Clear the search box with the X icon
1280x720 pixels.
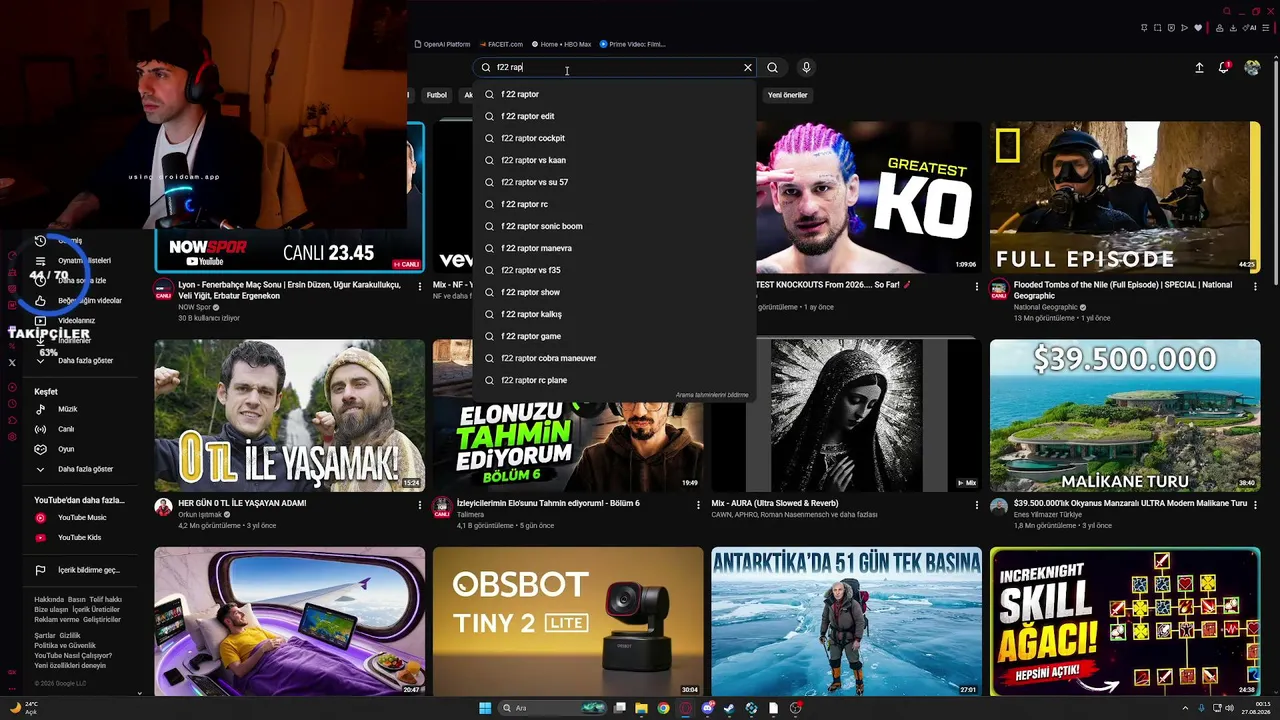pos(747,67)
